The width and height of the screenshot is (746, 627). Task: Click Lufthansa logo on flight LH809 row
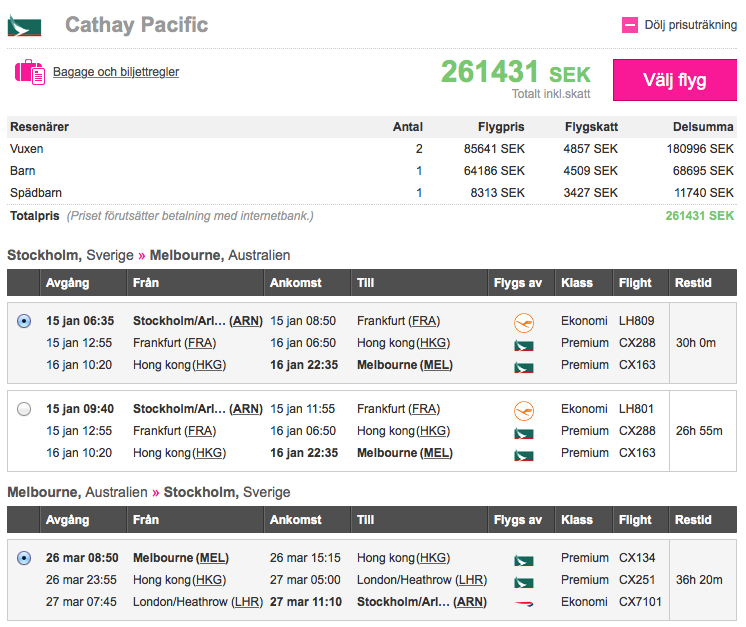coord(523,322)
